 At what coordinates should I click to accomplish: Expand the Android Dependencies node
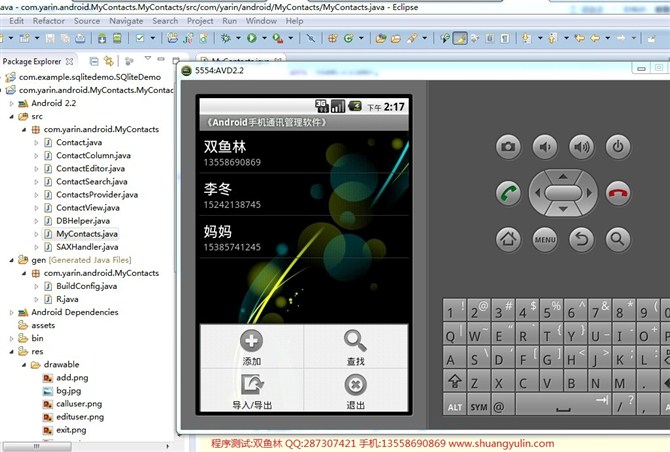[11, 312]
